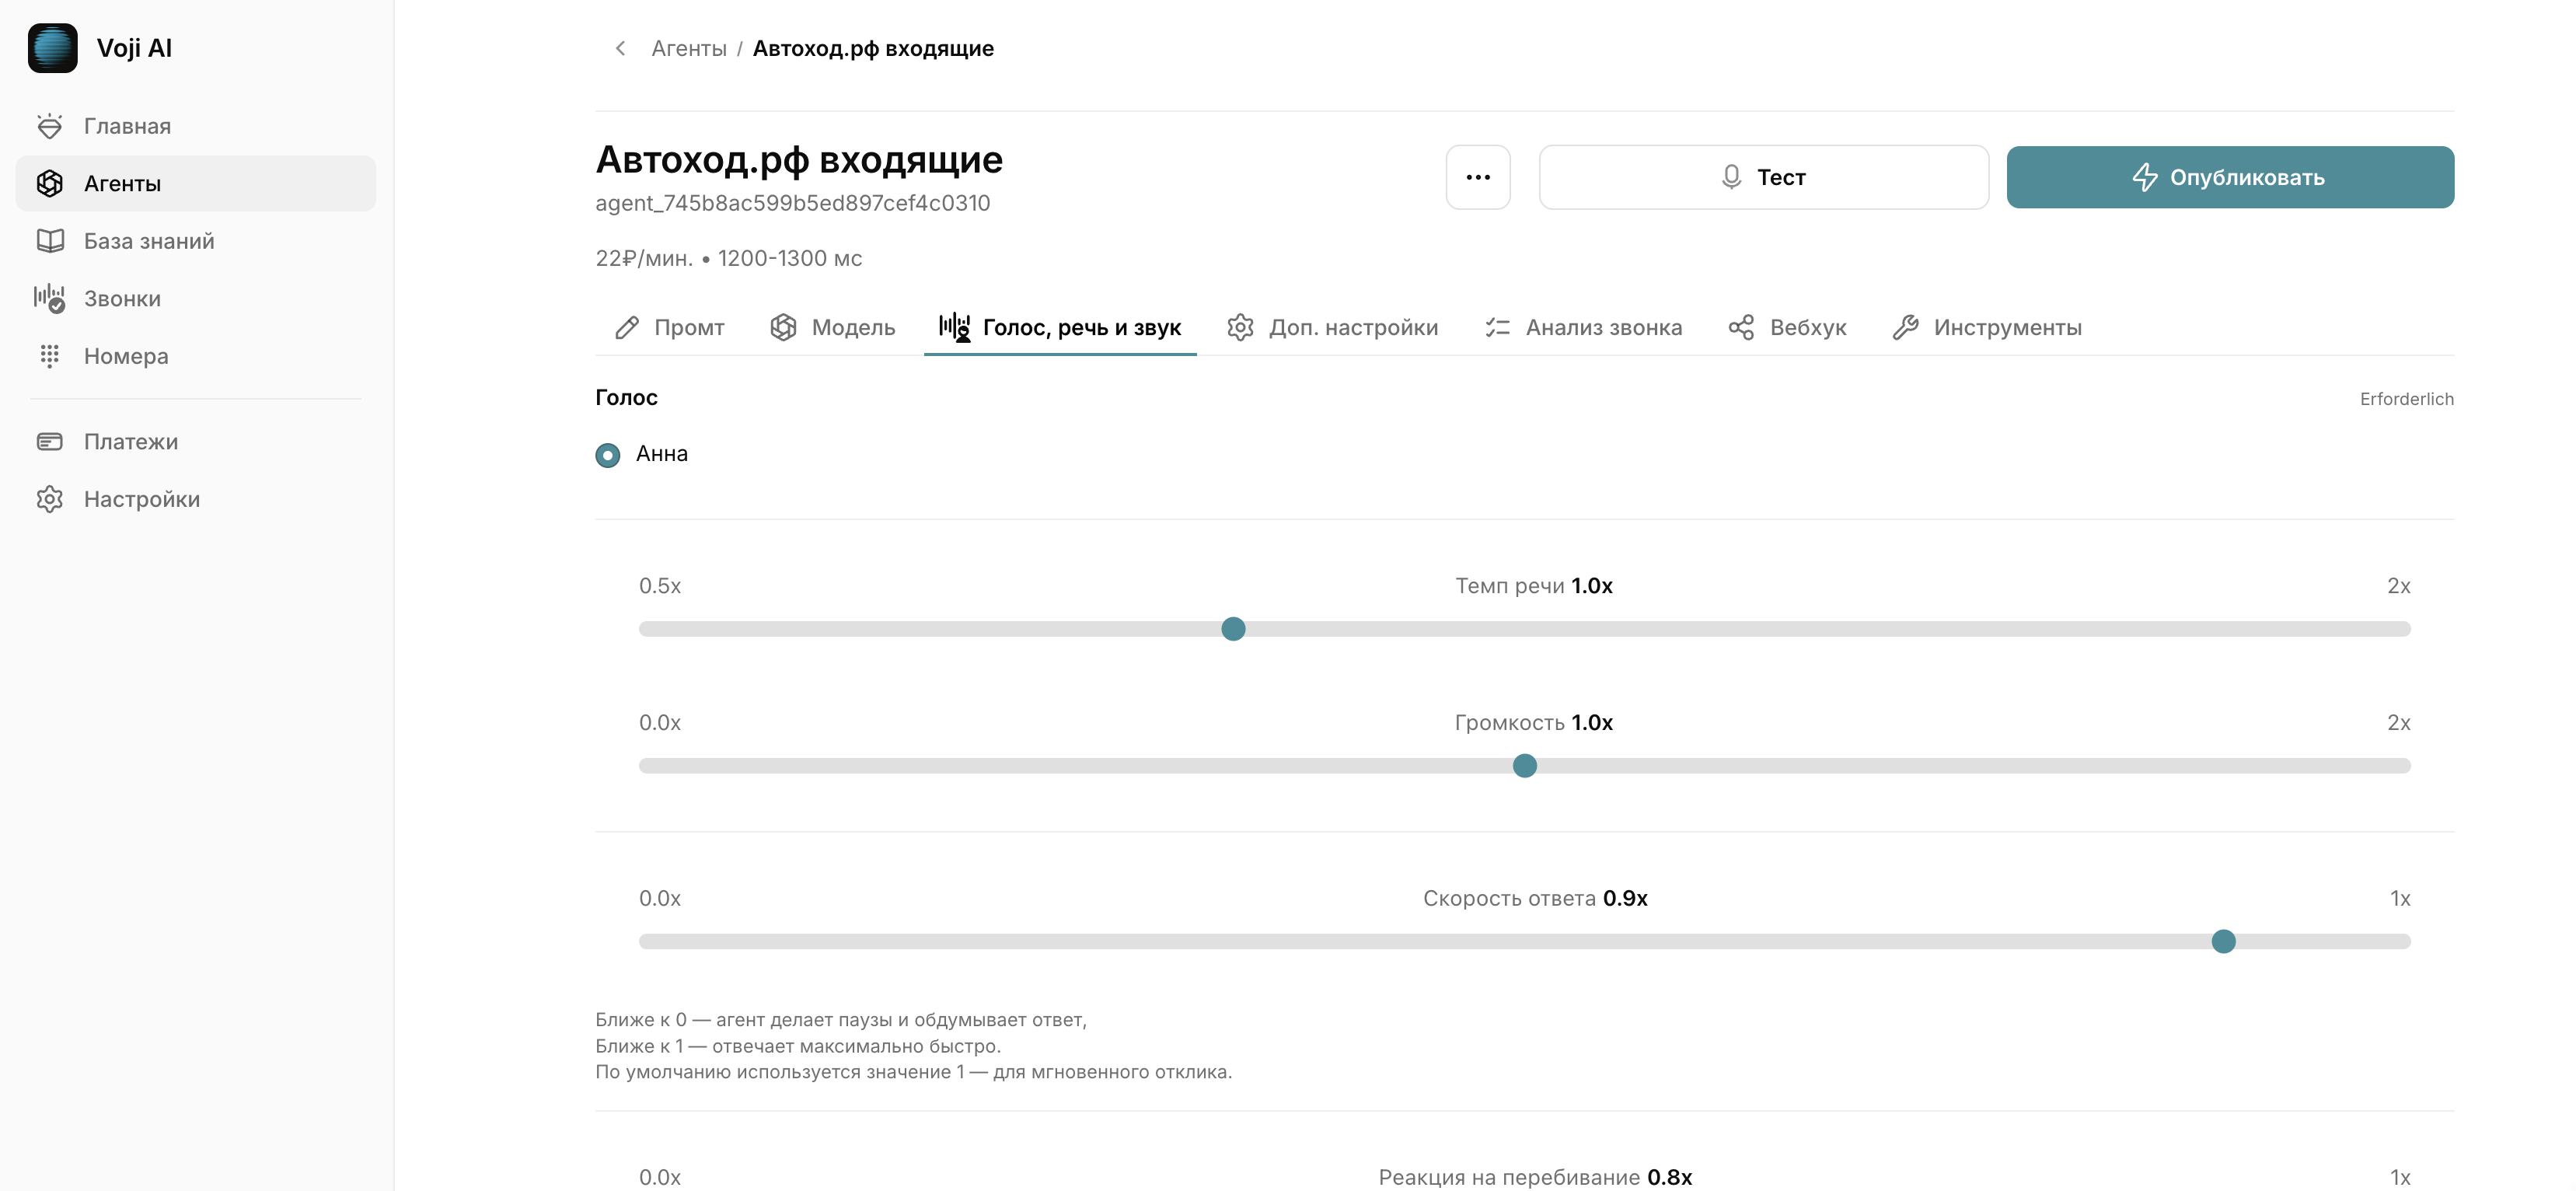Click the Платежи card icon

pyautogui.click(x=50, y=441)
